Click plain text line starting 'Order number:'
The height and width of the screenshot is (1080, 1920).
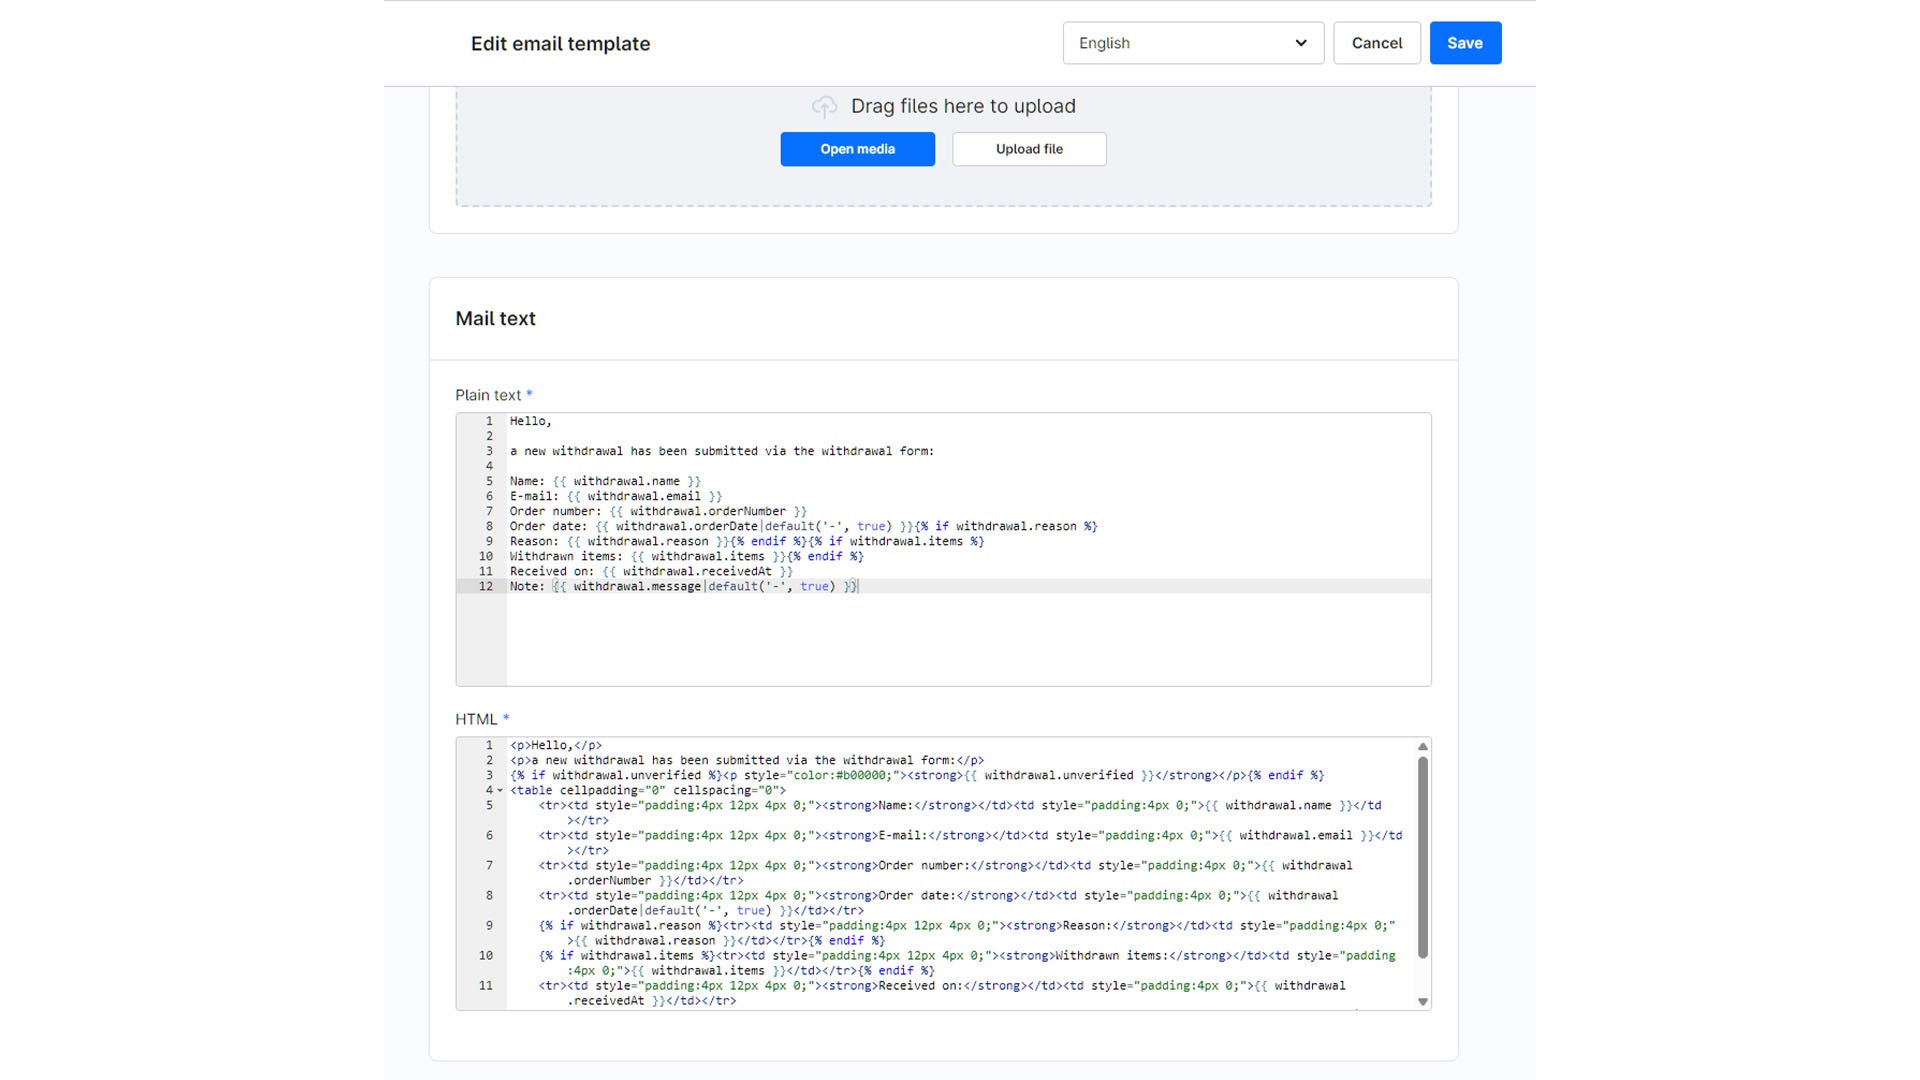tap(658, 511)
